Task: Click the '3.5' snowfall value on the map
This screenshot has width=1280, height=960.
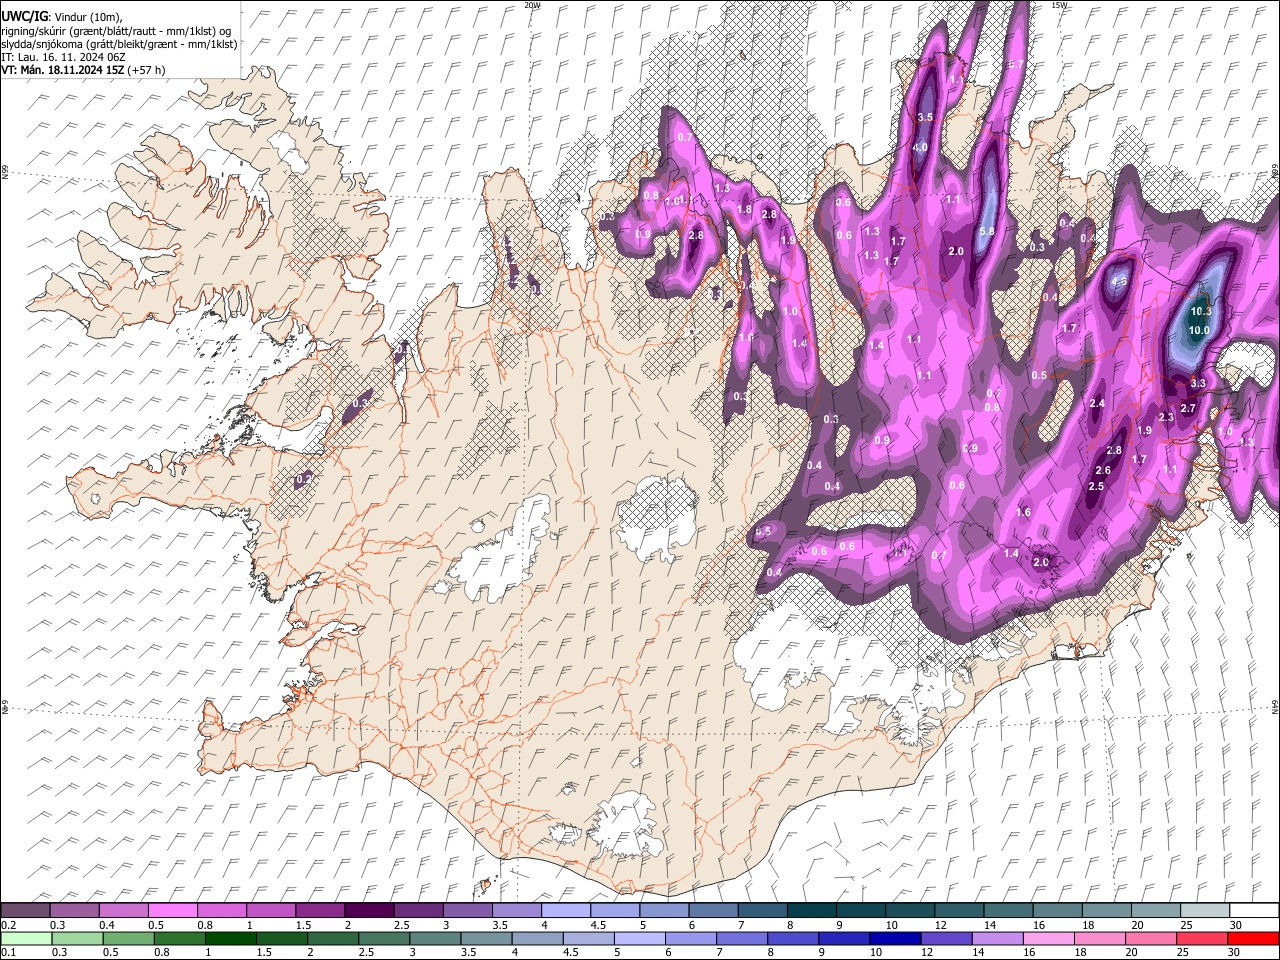Action: pyautogui.click(x=925, y=117)
